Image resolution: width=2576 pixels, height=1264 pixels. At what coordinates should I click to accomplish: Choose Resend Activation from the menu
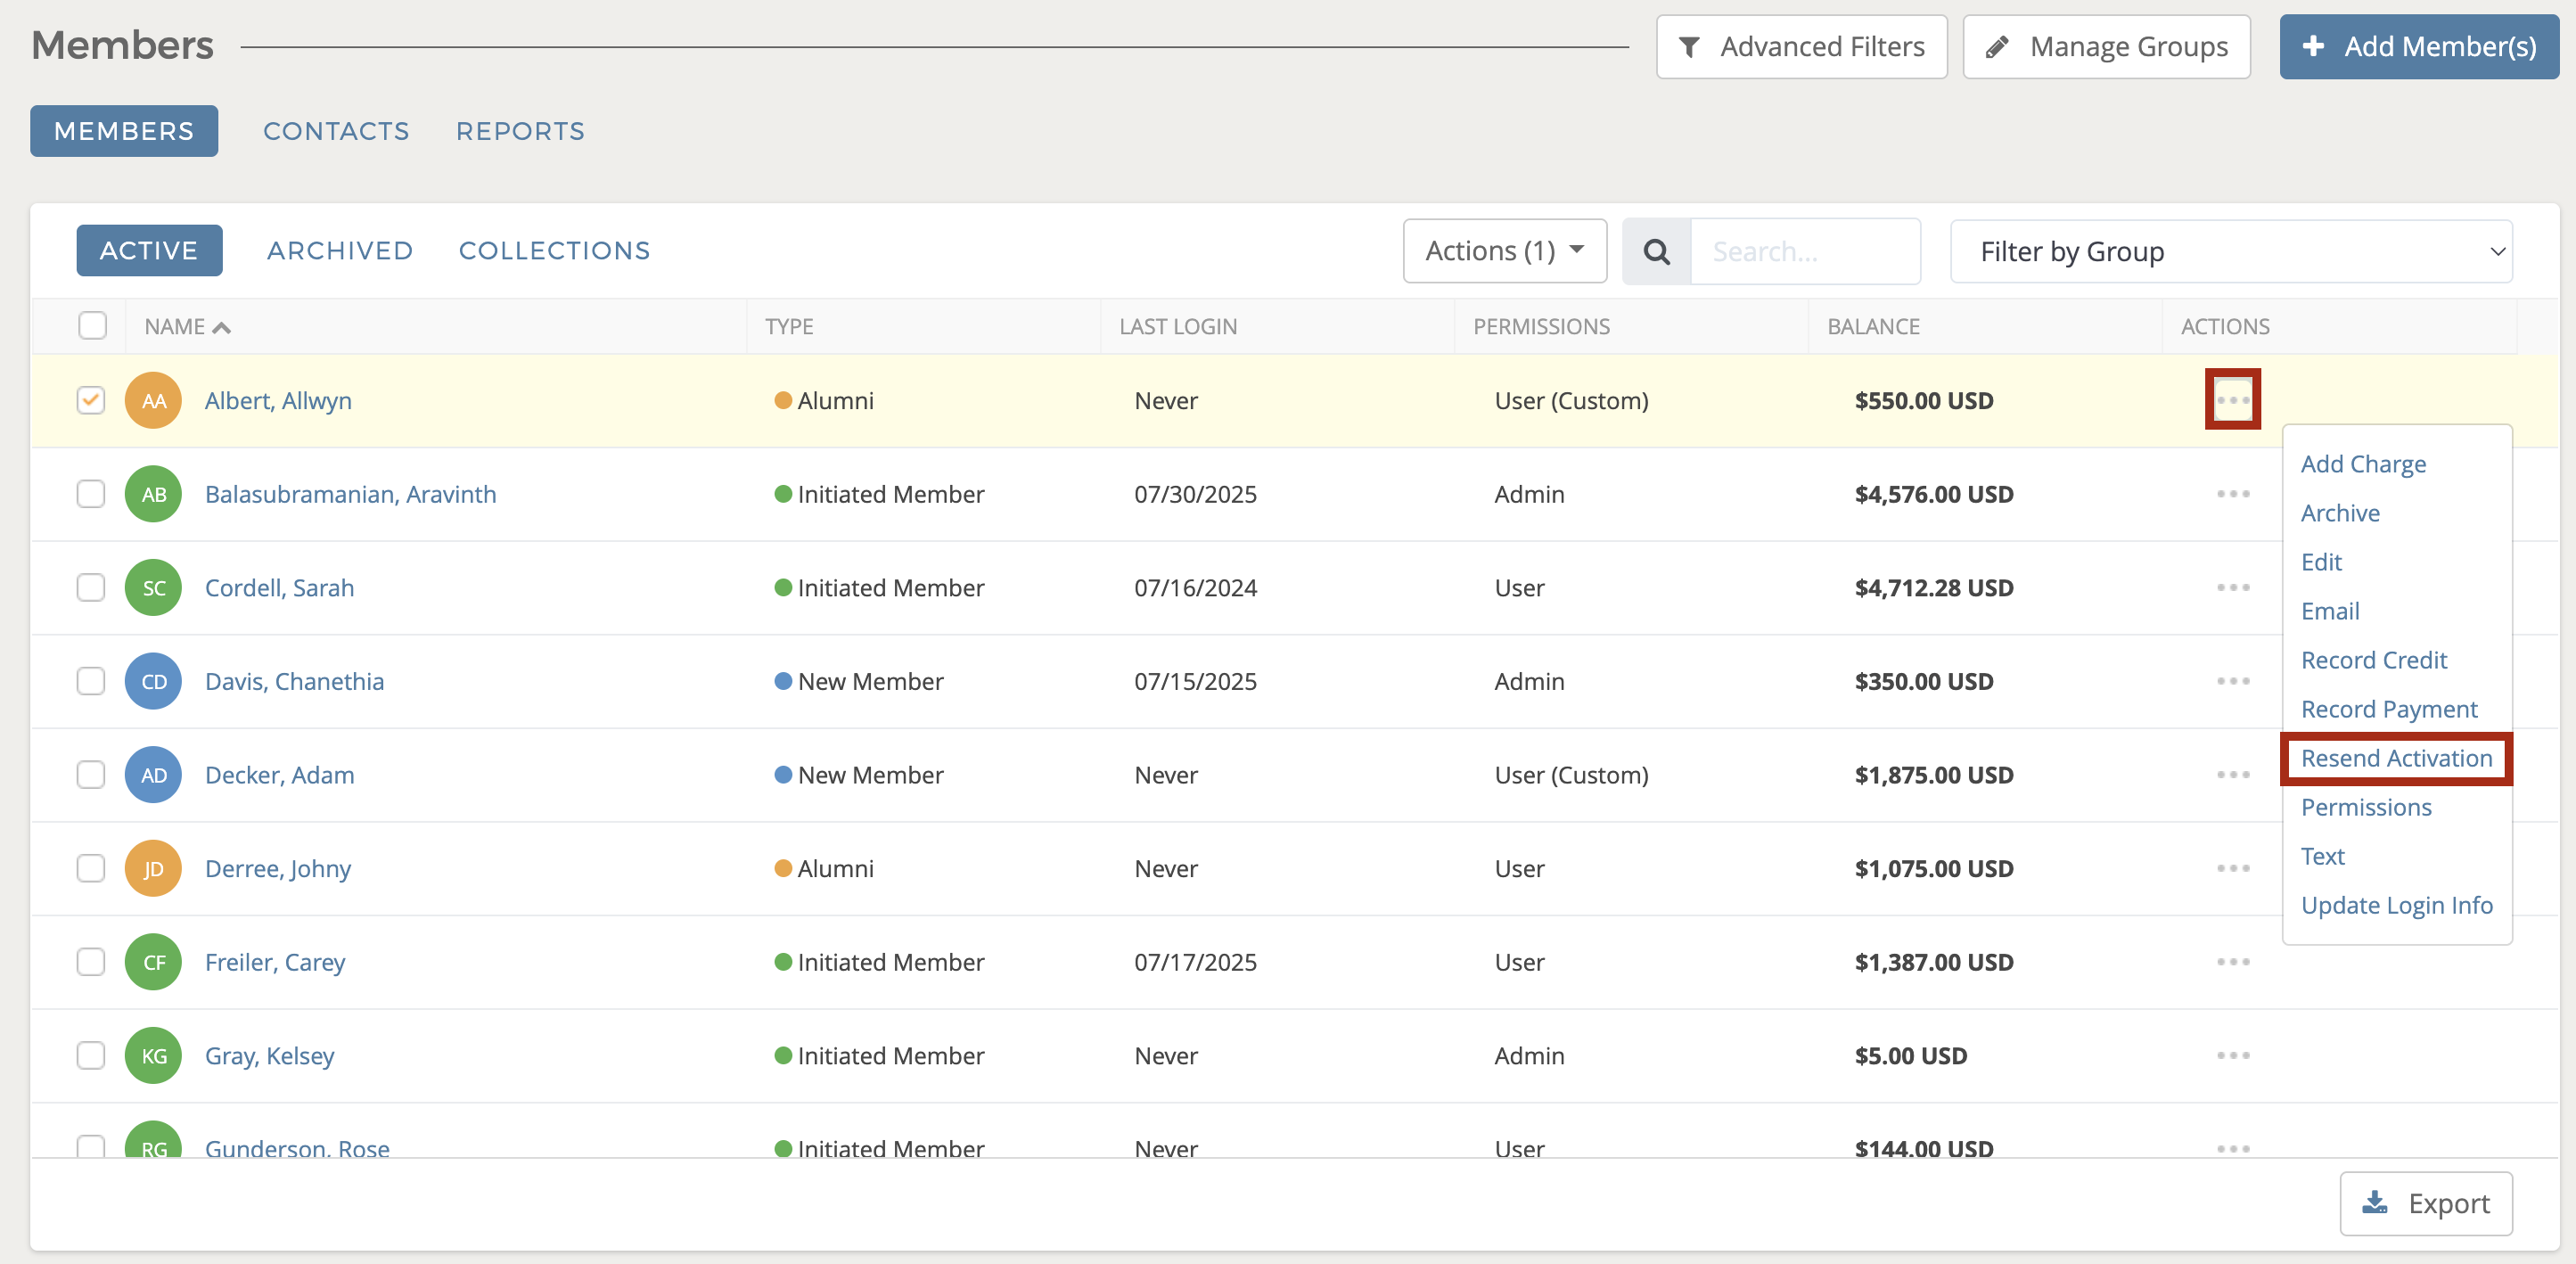point(2396,758)
